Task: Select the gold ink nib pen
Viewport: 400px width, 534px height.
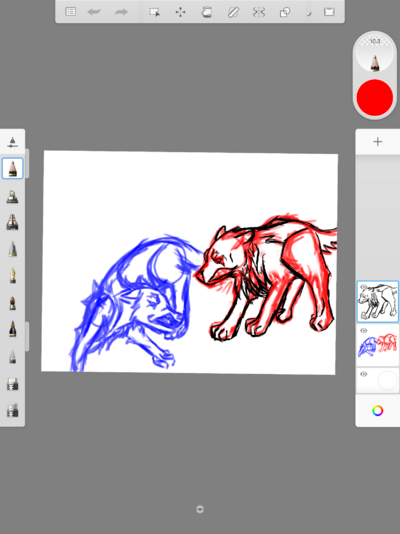Action: (x=13, y=276)
